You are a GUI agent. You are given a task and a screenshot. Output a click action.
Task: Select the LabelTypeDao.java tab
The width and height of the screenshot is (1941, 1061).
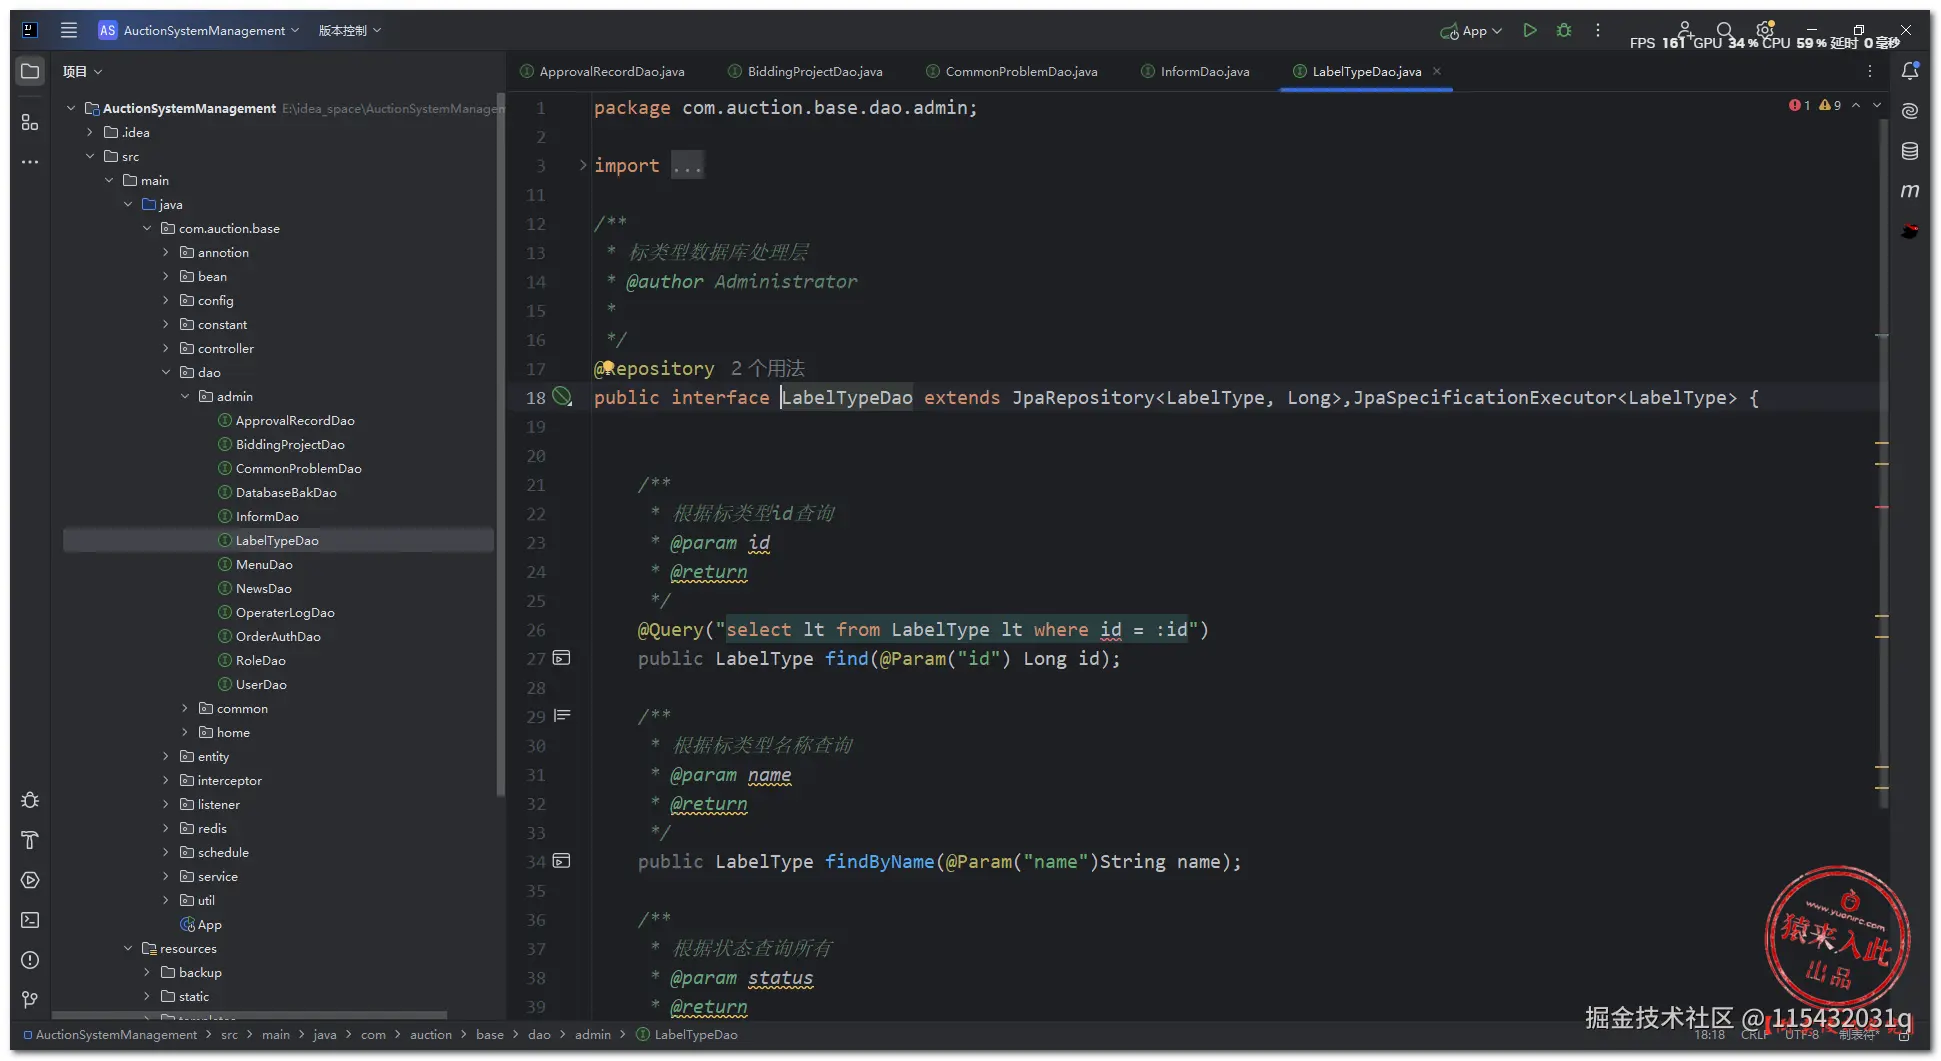click(1366, 71)
